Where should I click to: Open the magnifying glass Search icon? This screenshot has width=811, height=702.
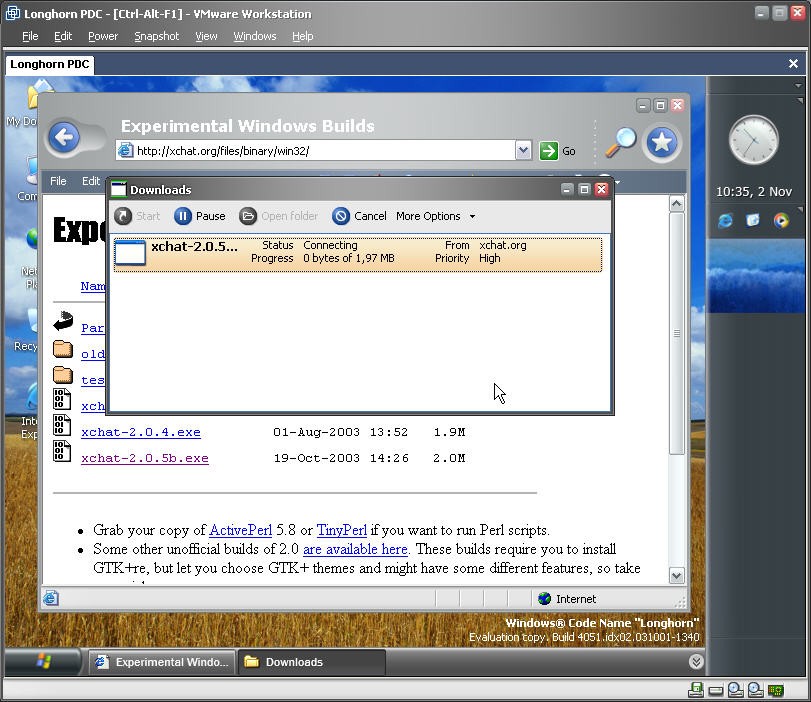[x=622, y=142]
